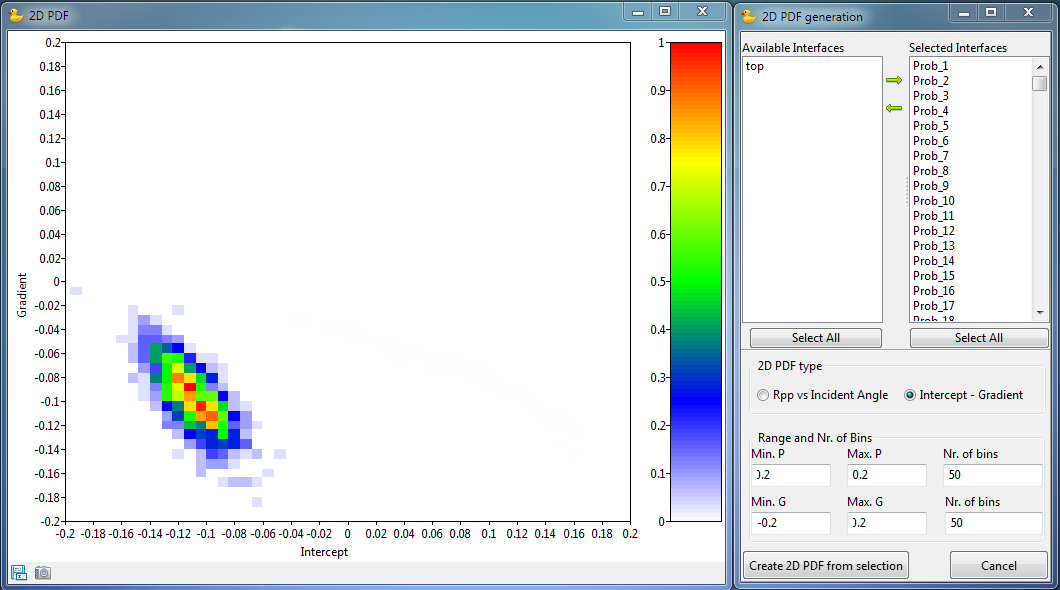Viewport: 1060px width, 590px height.
Task: Click the P Nr. of bins field
Action: point(992,475)
